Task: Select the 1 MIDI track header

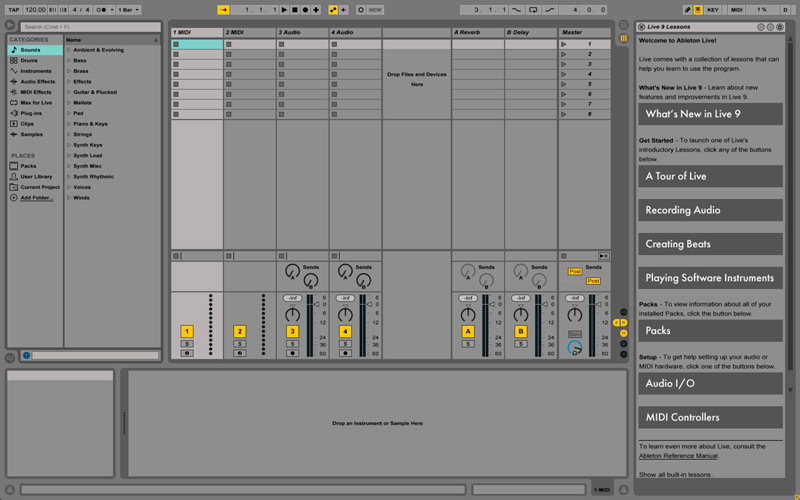Action: point(197,32)
